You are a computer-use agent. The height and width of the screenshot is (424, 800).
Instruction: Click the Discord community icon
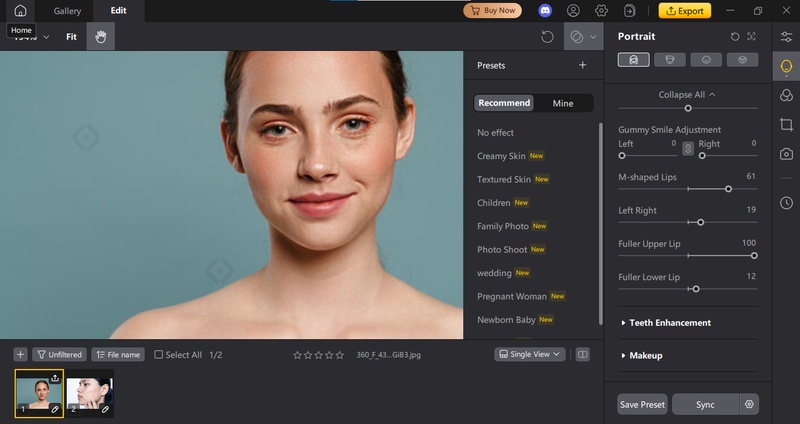[545, 11]
